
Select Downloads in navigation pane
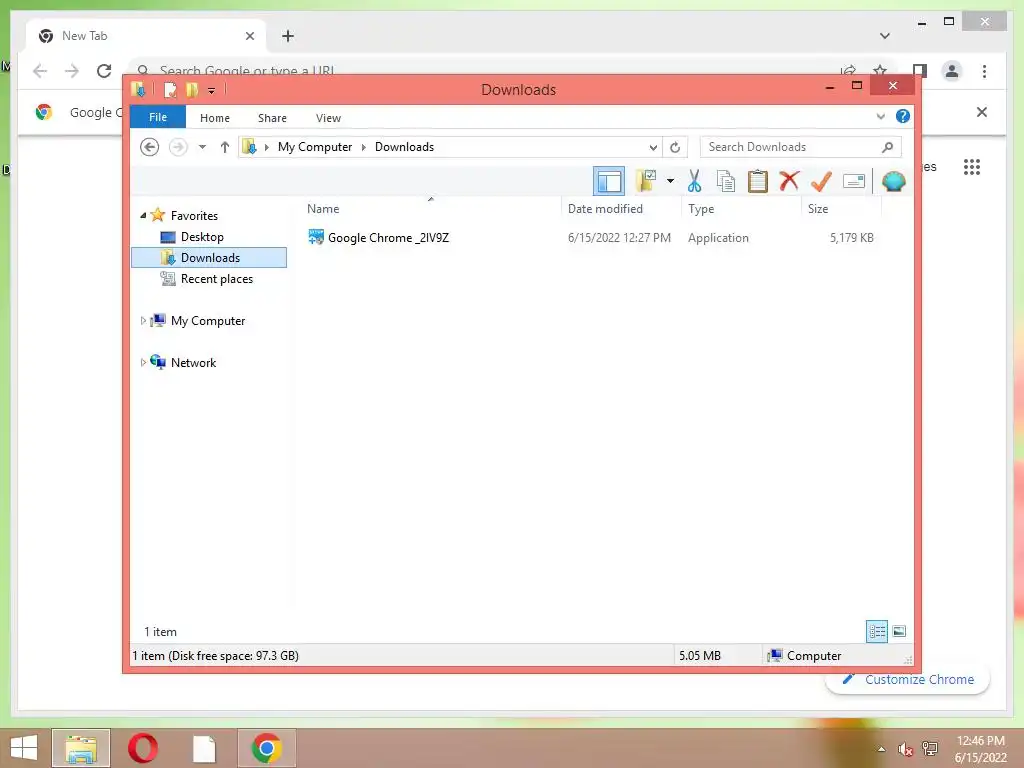click(x=209, y=257)
